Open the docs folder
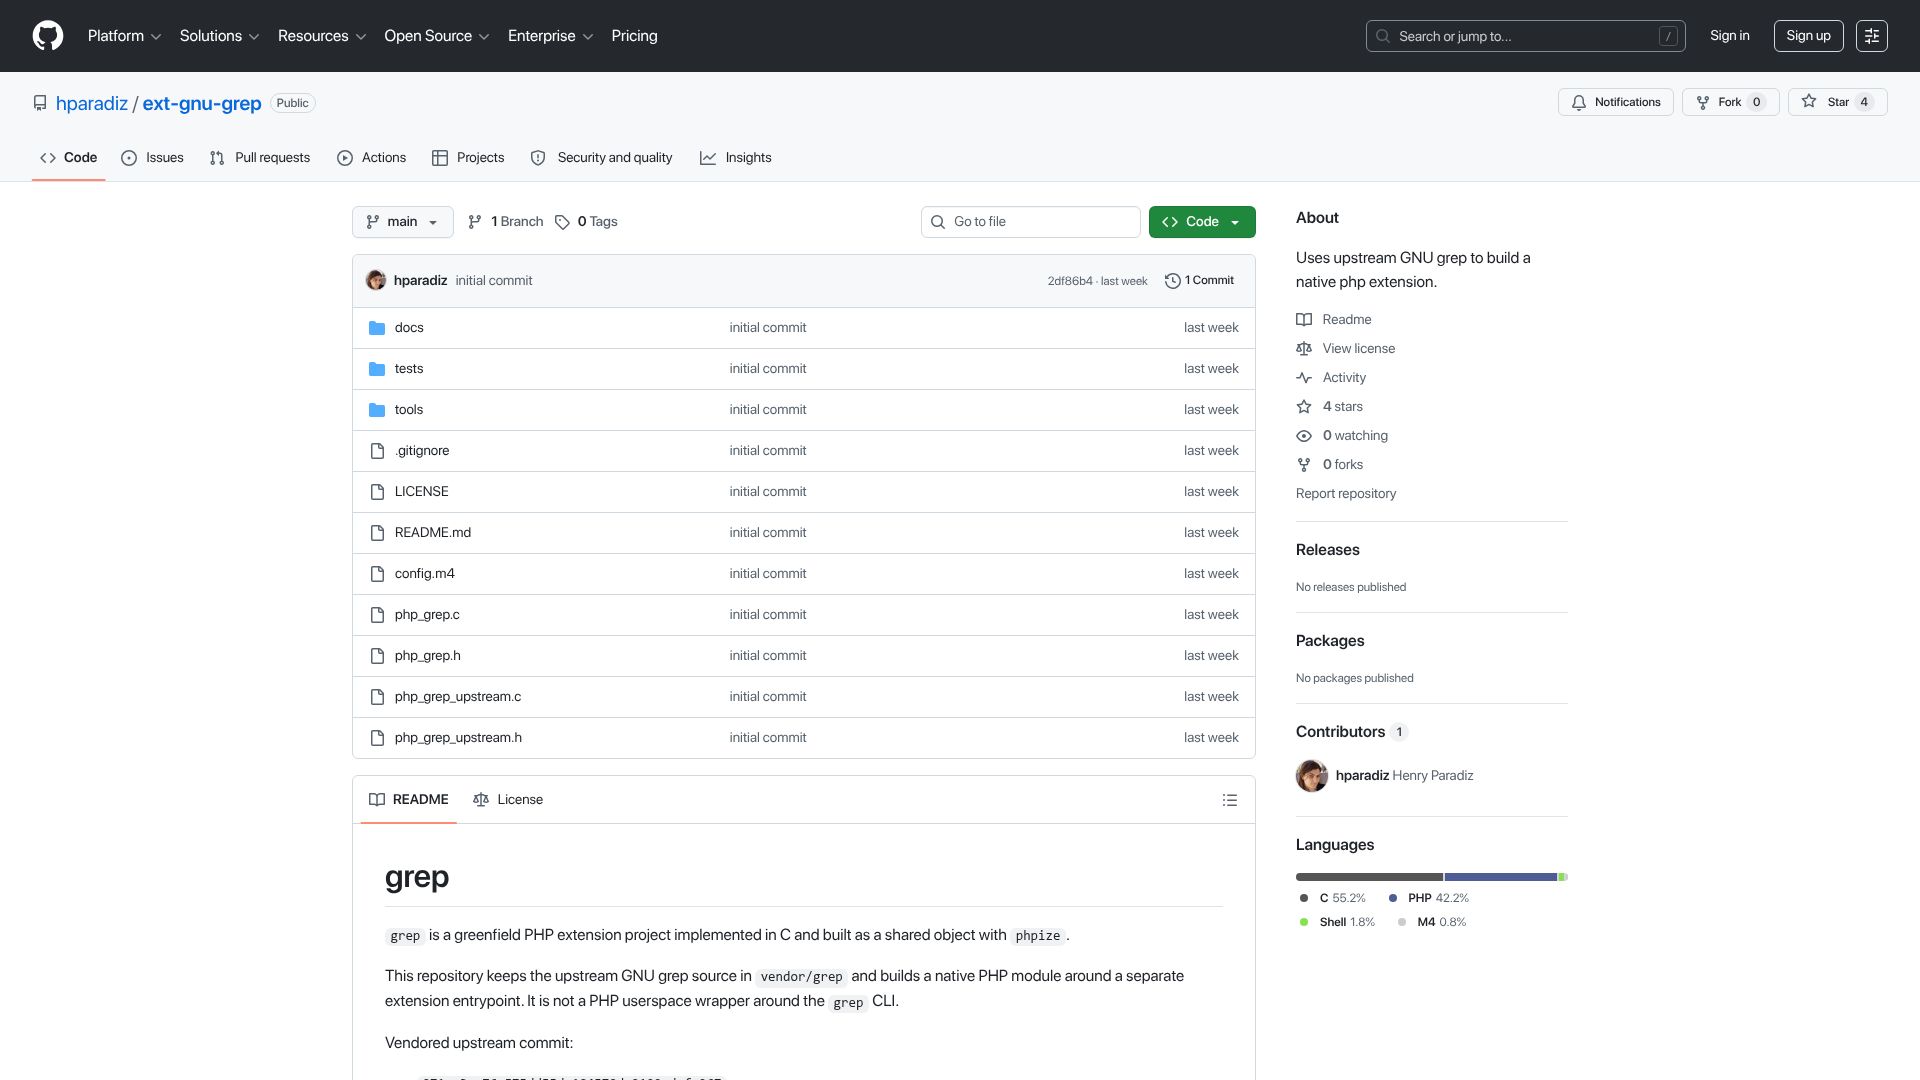 409,328
